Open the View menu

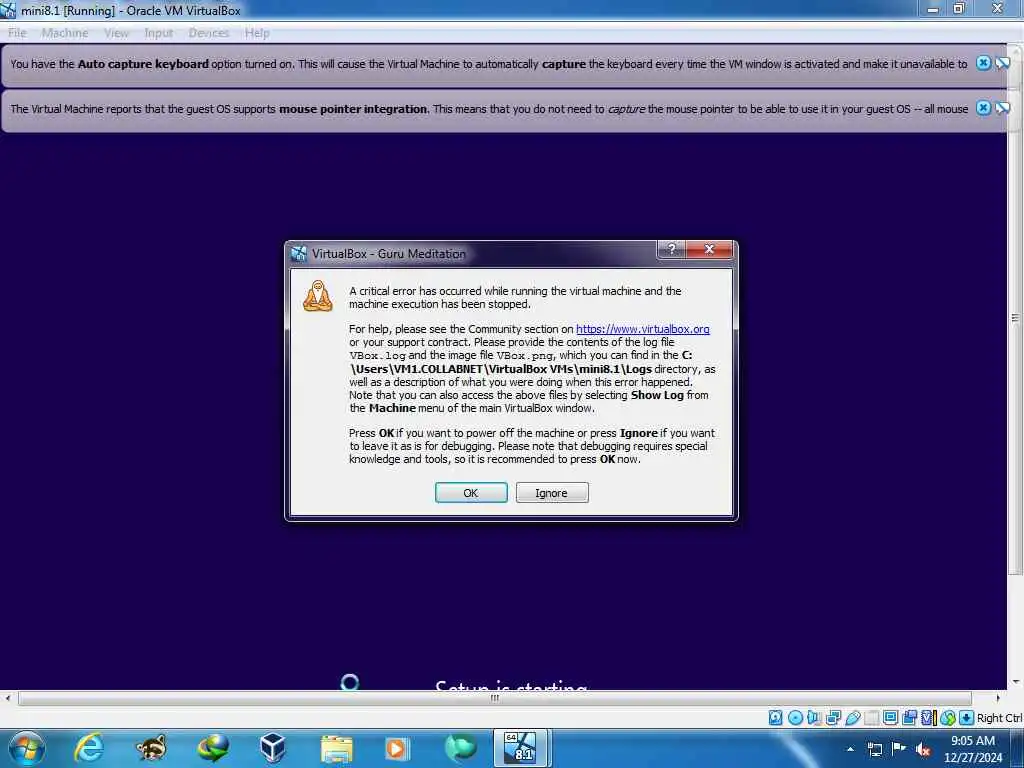pyautogui.click(x=116, y=33)
